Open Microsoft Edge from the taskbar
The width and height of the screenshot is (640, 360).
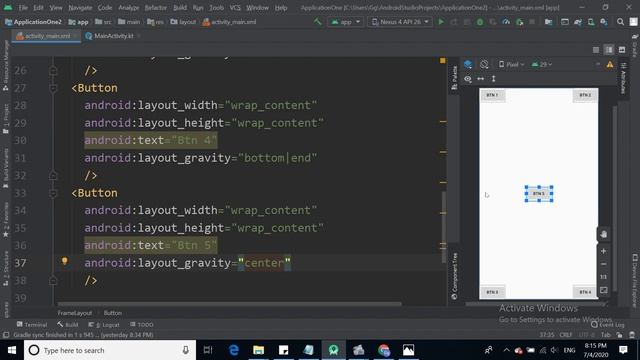[x=234, y=350]
